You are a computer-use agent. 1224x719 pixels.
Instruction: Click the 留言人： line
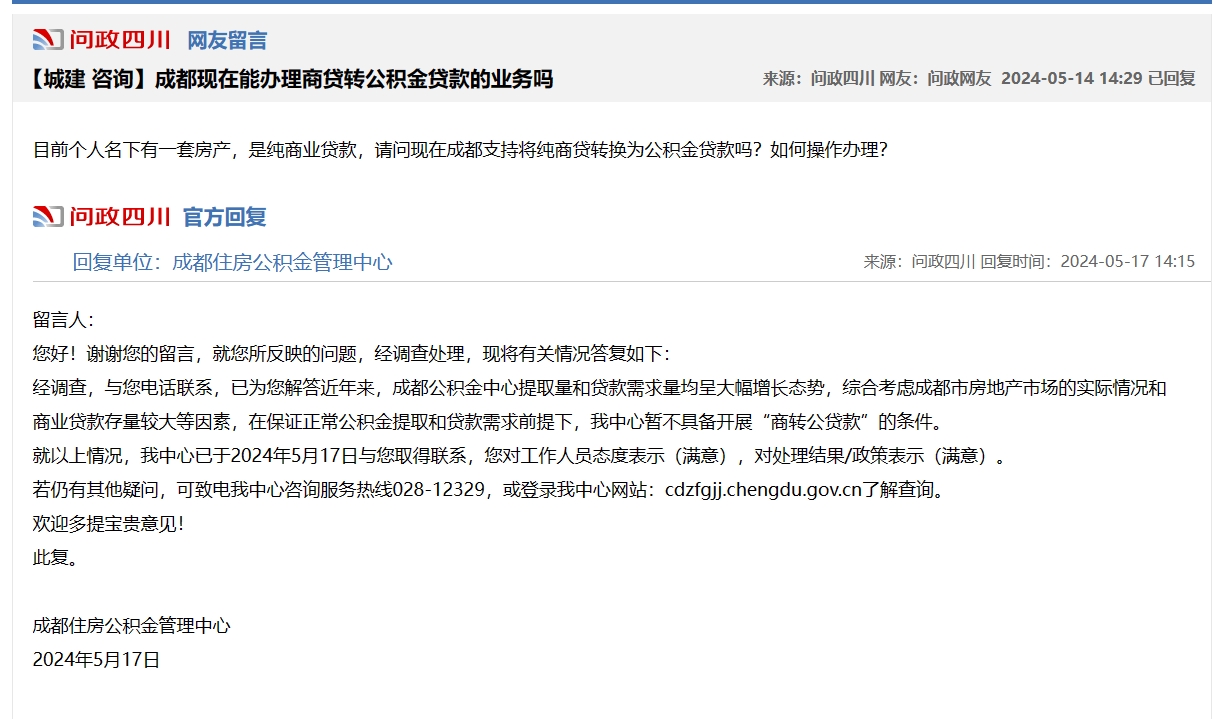tap(63, 320)
